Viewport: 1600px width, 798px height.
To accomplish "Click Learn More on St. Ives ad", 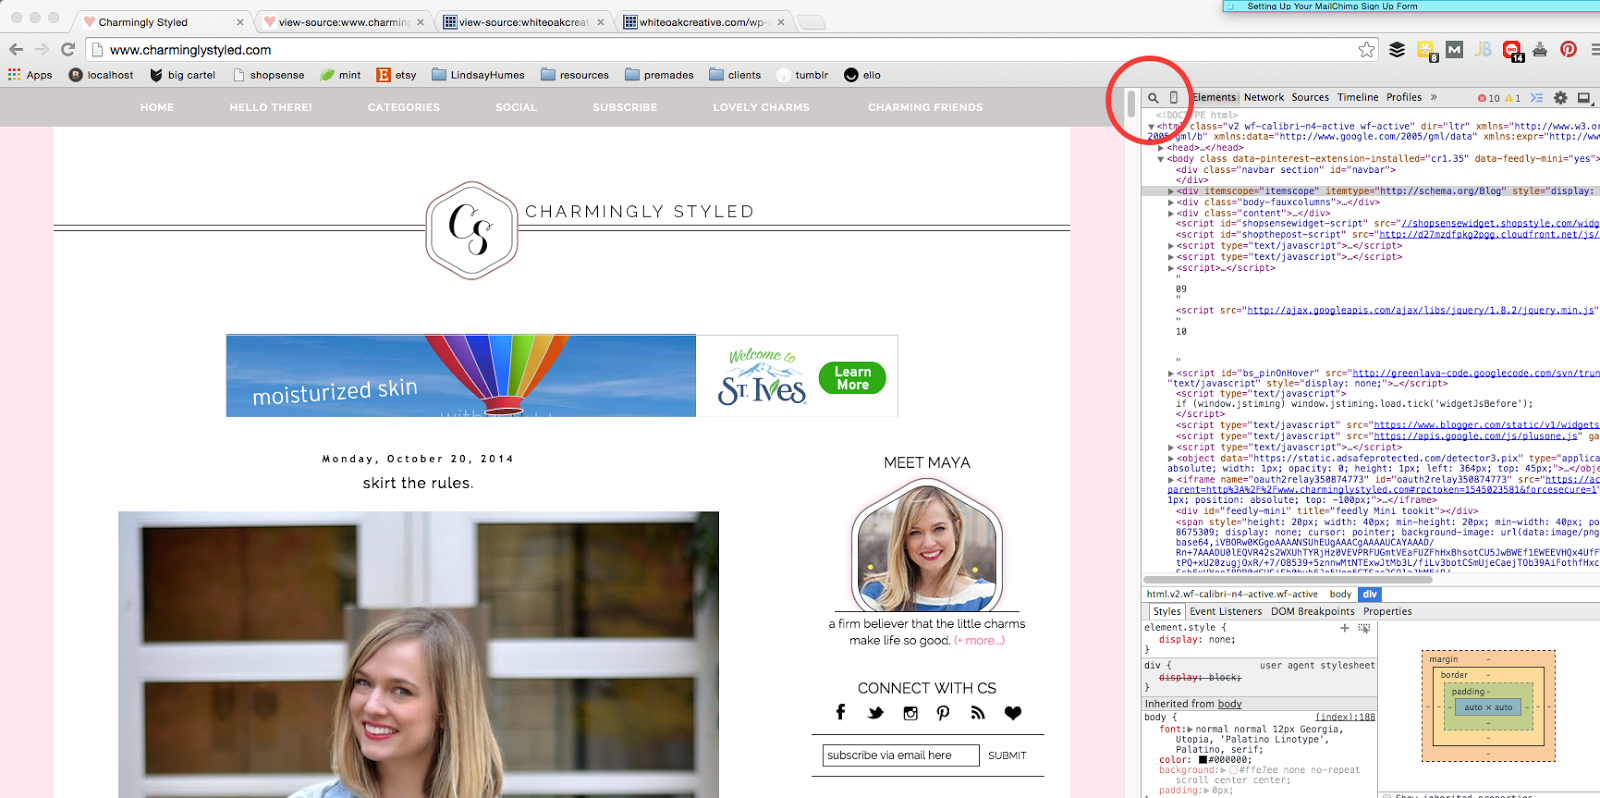I will (853, 377).
